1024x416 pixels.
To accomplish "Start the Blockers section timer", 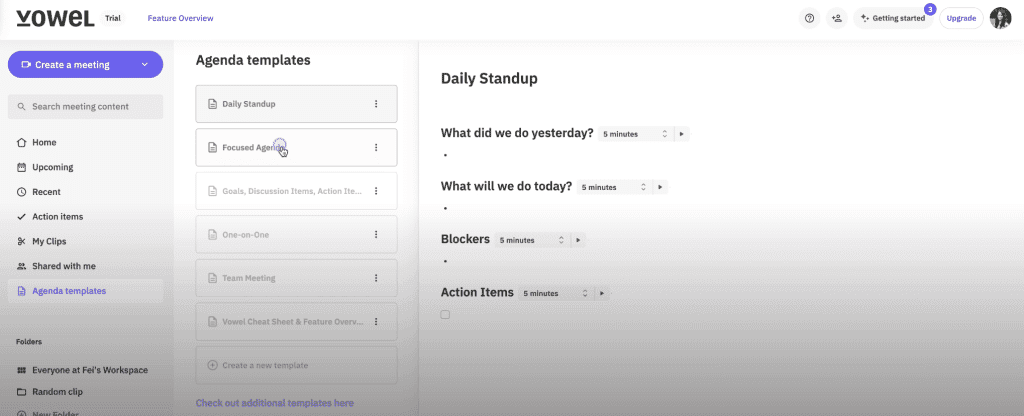I will point(577,240).
